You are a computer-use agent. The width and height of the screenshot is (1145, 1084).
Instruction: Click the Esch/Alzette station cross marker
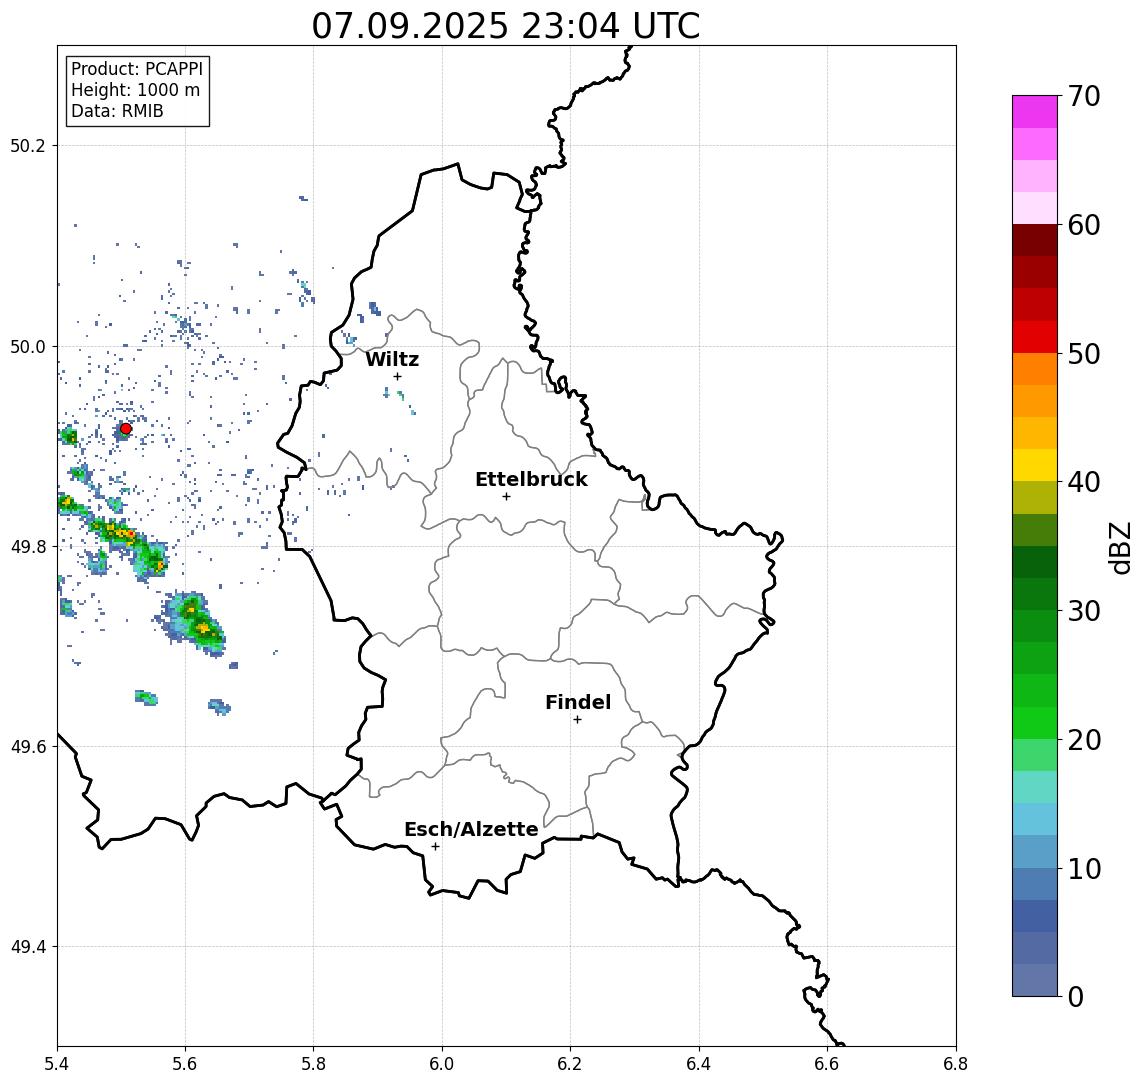(x=435, y=847)
